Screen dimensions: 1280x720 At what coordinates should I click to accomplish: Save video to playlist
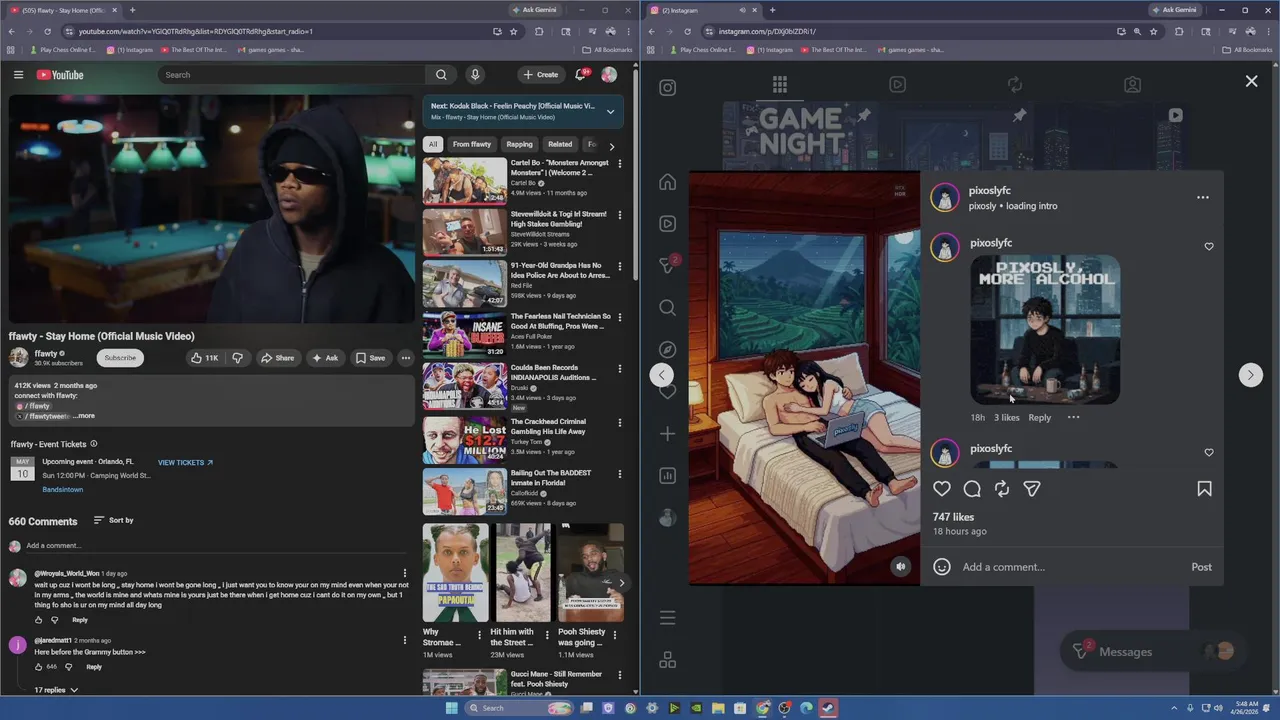pos(370,358)
